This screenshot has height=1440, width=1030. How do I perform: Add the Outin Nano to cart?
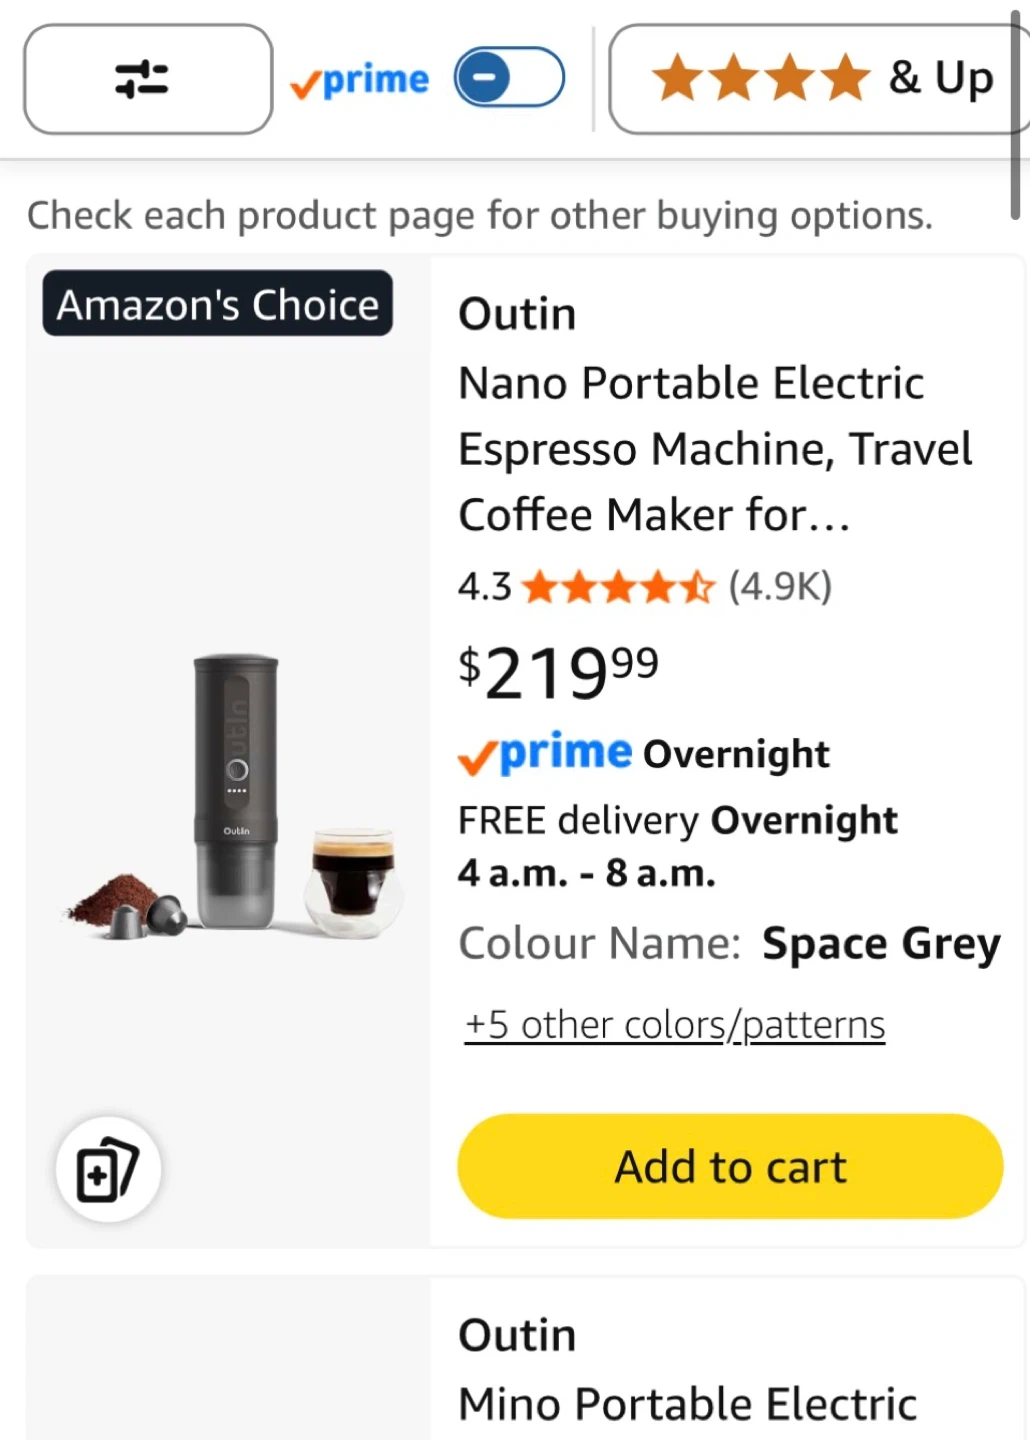(730, 1166)
